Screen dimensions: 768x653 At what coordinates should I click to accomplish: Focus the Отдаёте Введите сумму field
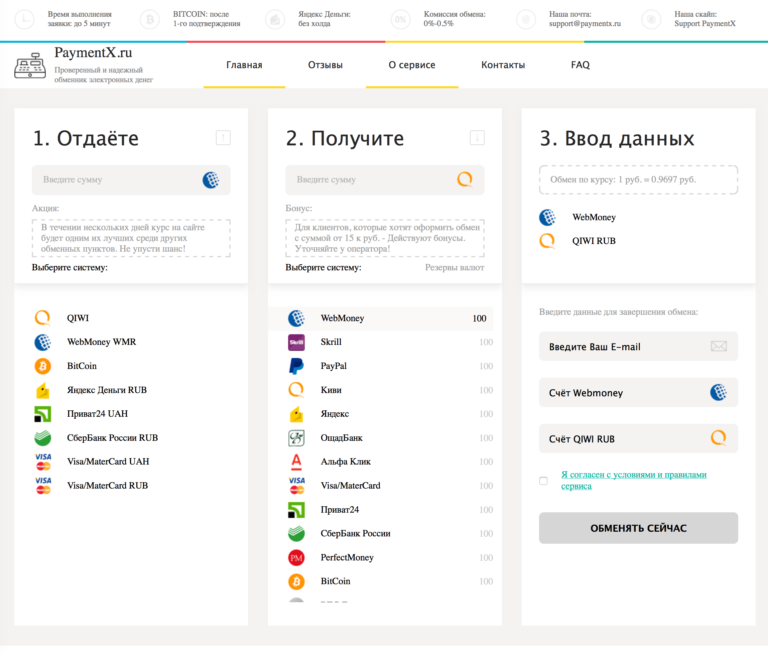click(131, 180)
